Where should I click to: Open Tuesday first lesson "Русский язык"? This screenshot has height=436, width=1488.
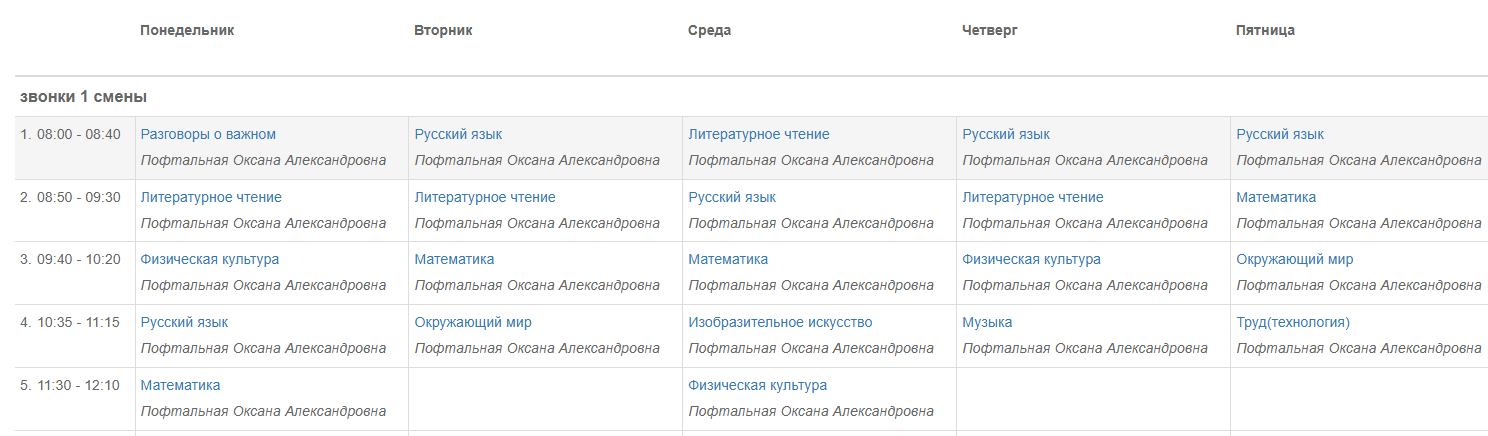458,135
